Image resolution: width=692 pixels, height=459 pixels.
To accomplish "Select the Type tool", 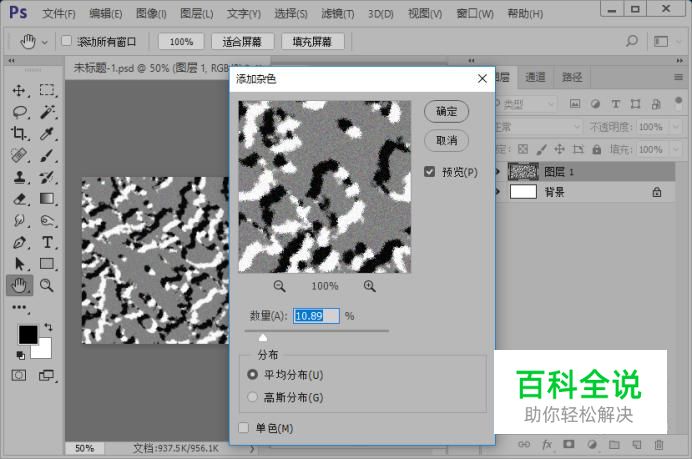I will (x=47, y=242).
